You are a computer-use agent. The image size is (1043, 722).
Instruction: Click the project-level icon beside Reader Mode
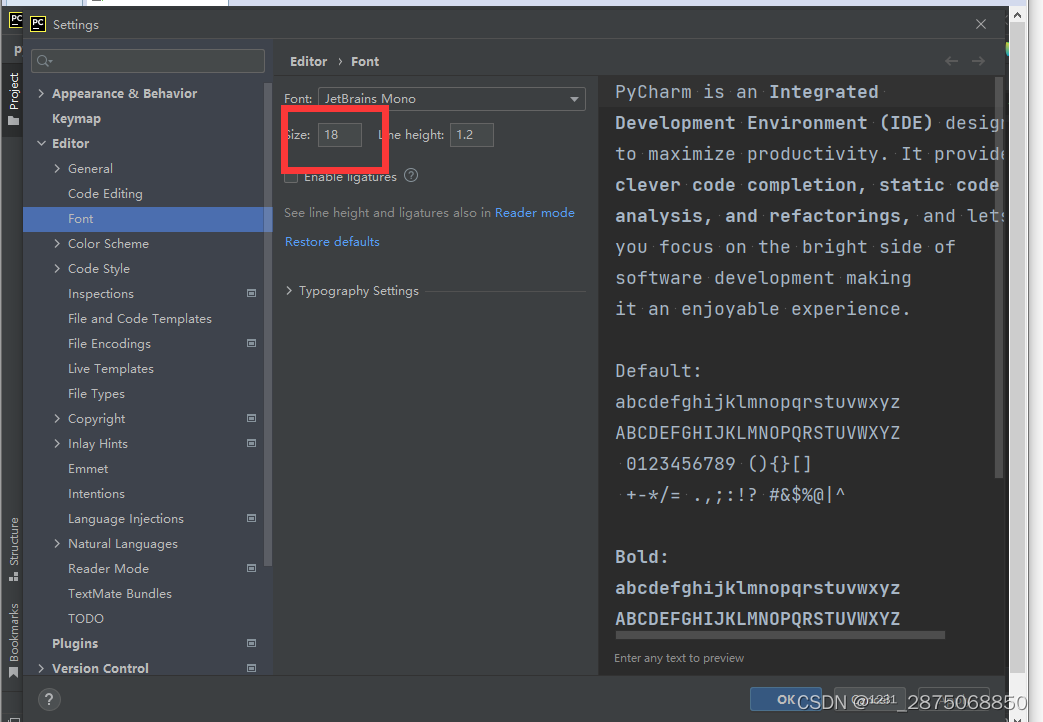(x=251, y=568)
